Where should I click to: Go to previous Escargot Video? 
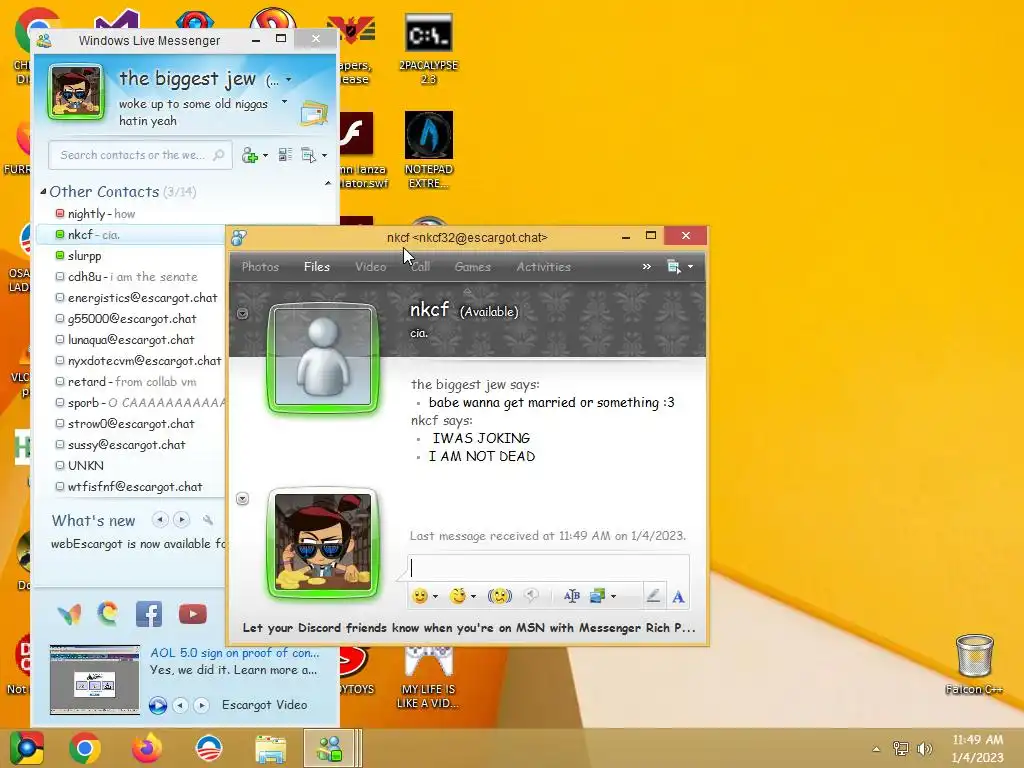coord(180,705)
